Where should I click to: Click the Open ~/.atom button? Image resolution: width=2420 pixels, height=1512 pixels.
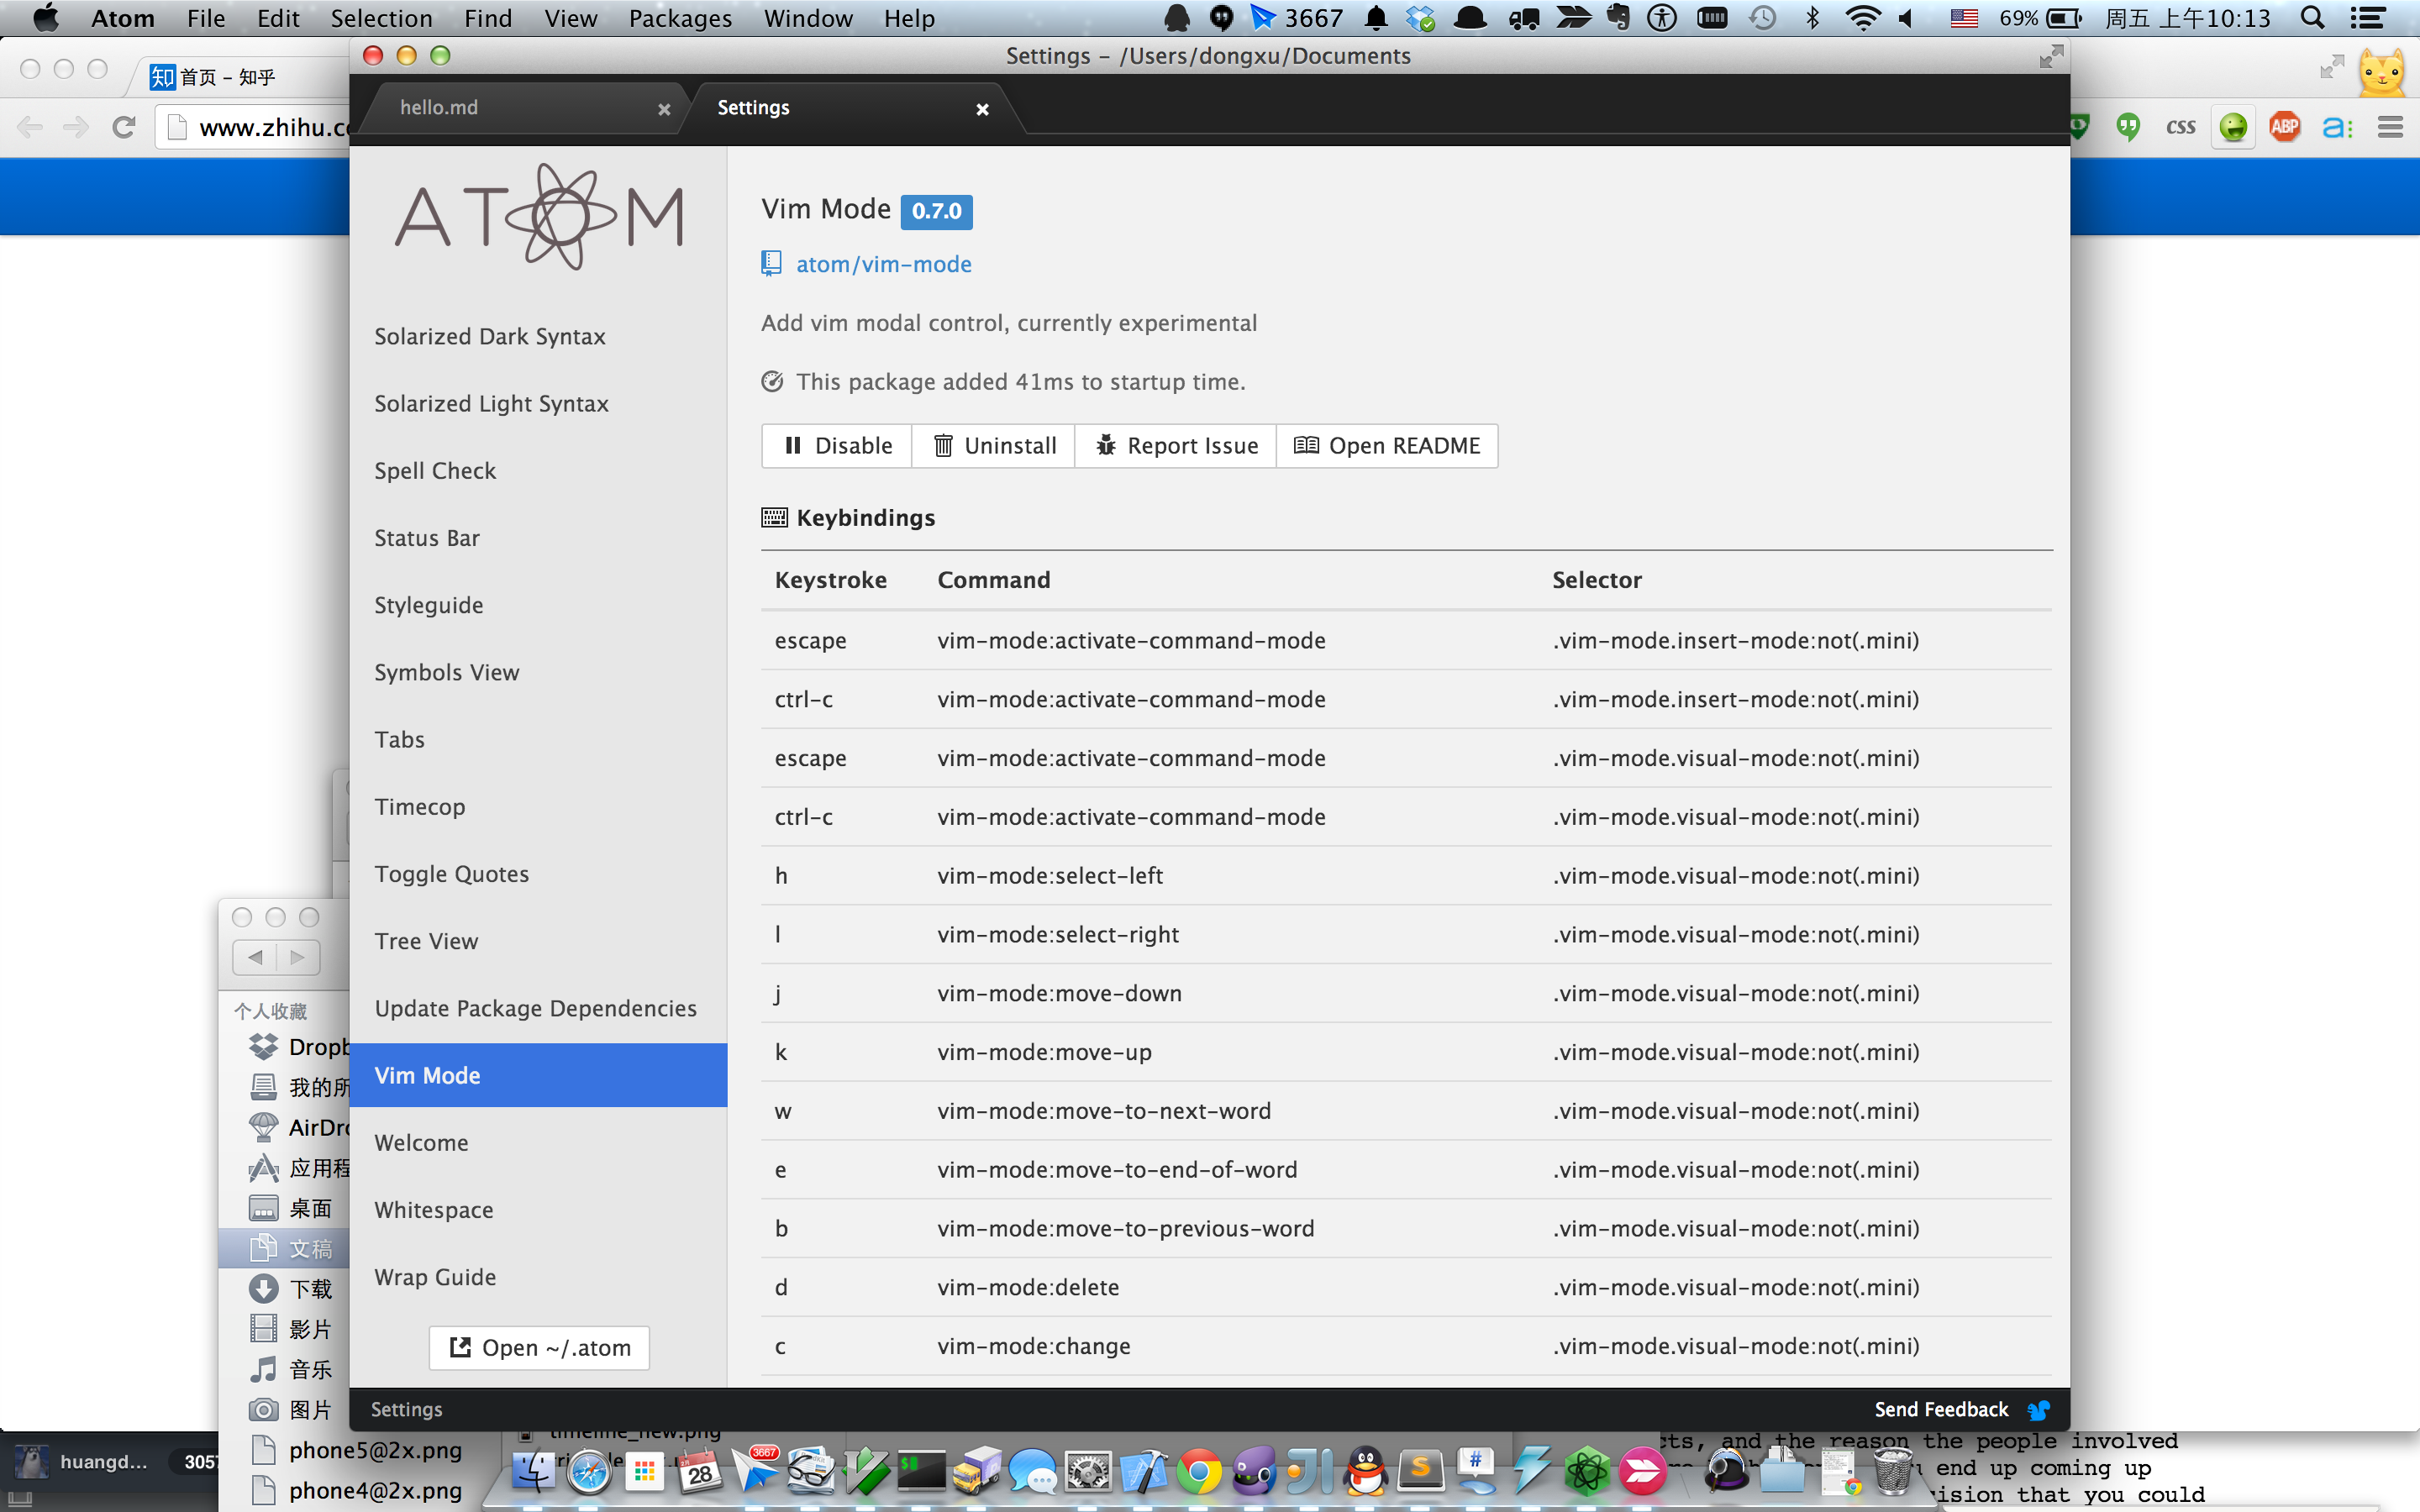pyautogui.click(x=539, y=1348)
